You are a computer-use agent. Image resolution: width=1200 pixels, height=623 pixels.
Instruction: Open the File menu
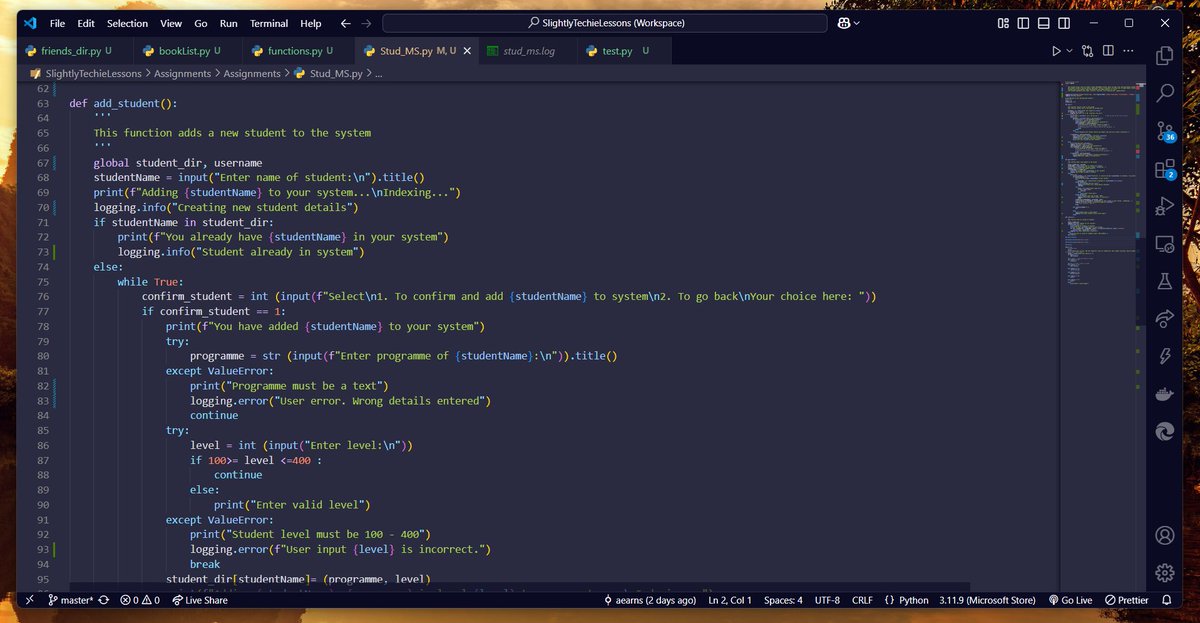click(57, 23)
